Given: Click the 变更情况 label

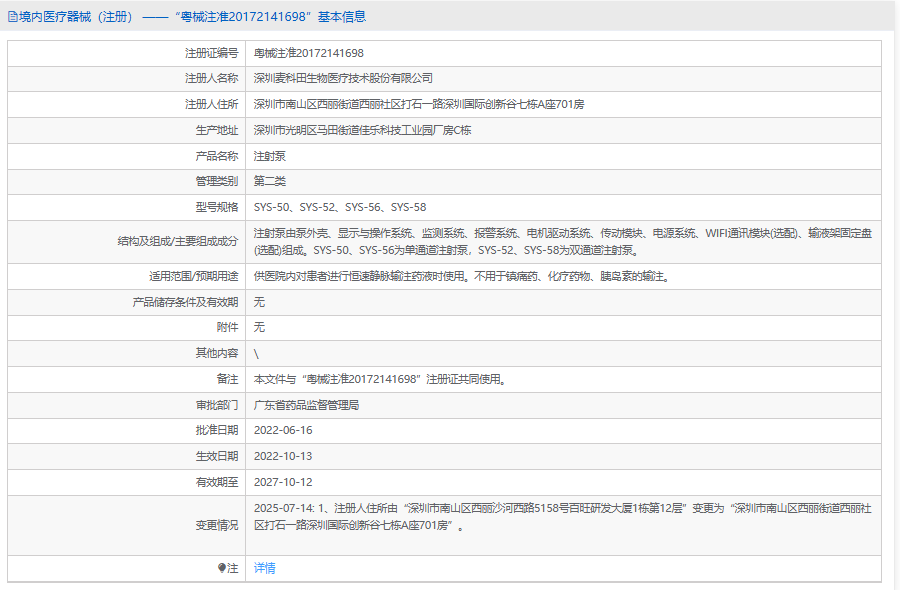Looking at the screenshot, I should (x=216, y=525).
